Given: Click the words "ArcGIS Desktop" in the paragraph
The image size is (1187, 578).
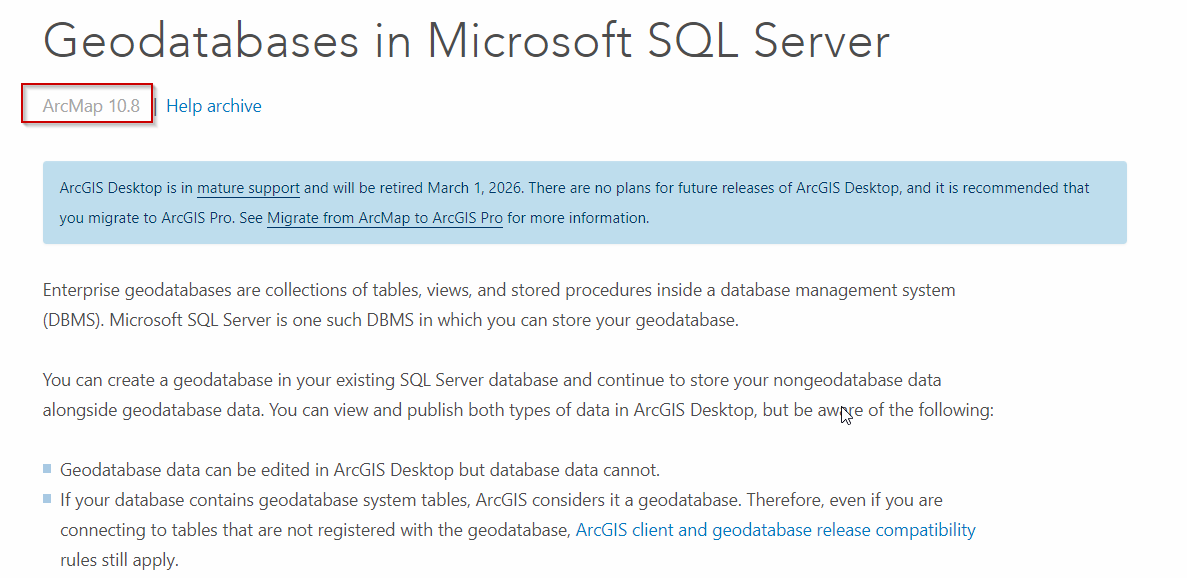Looking at the screenshot, I should point(688,409).
